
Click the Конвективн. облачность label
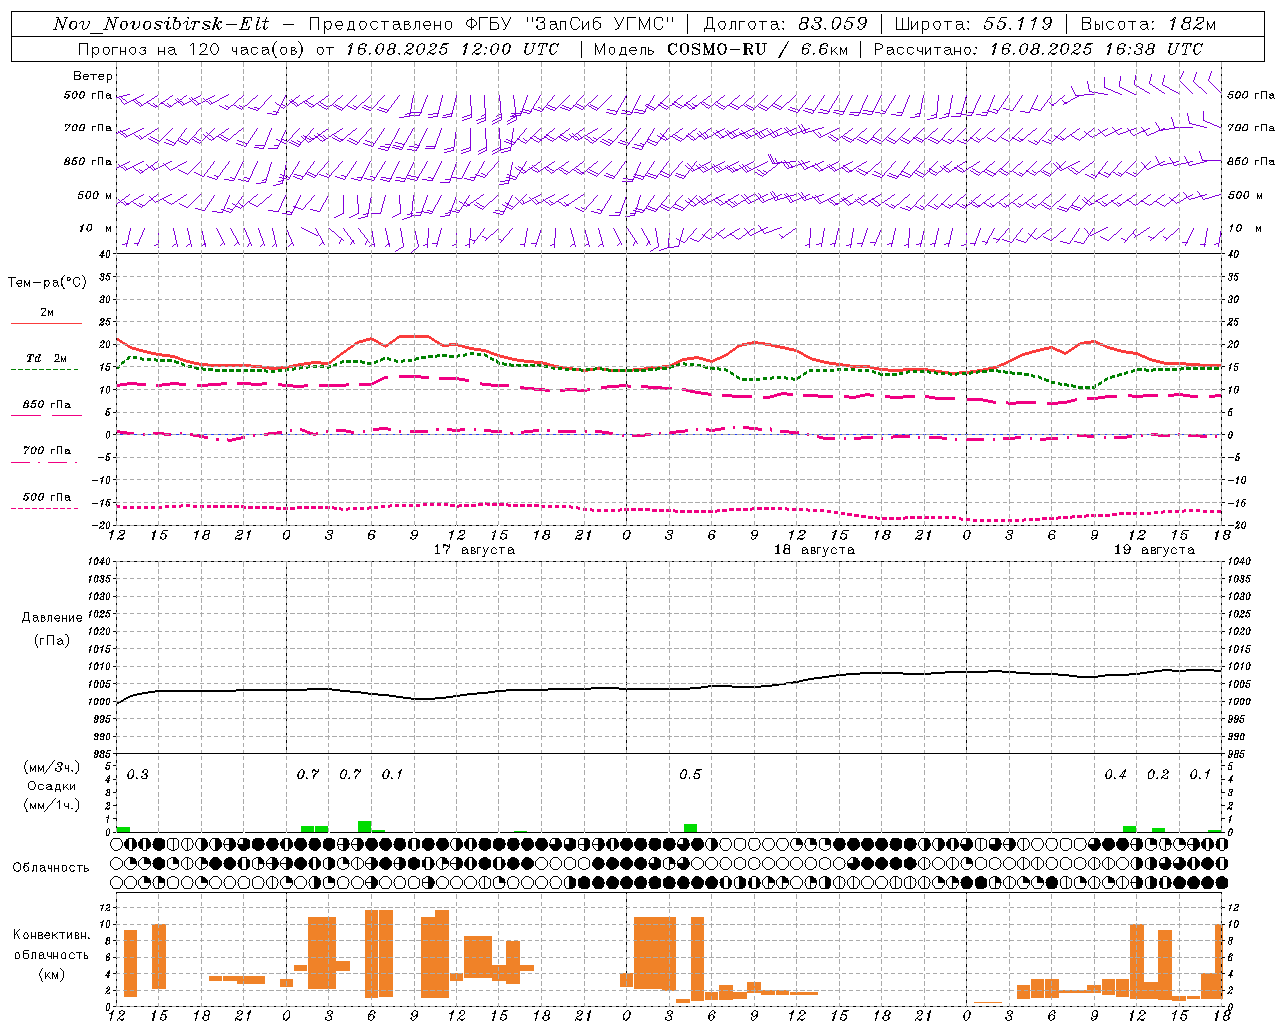coord(51,945)
